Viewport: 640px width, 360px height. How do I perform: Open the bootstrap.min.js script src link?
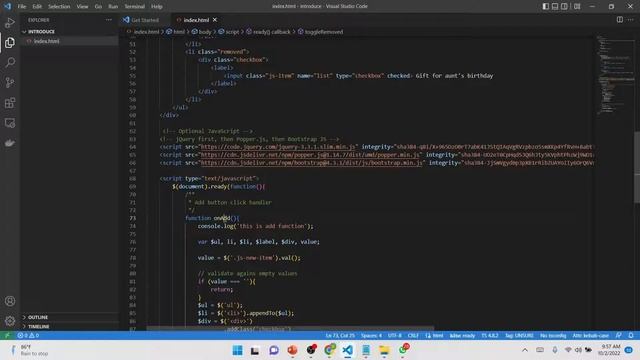point(311,163)
